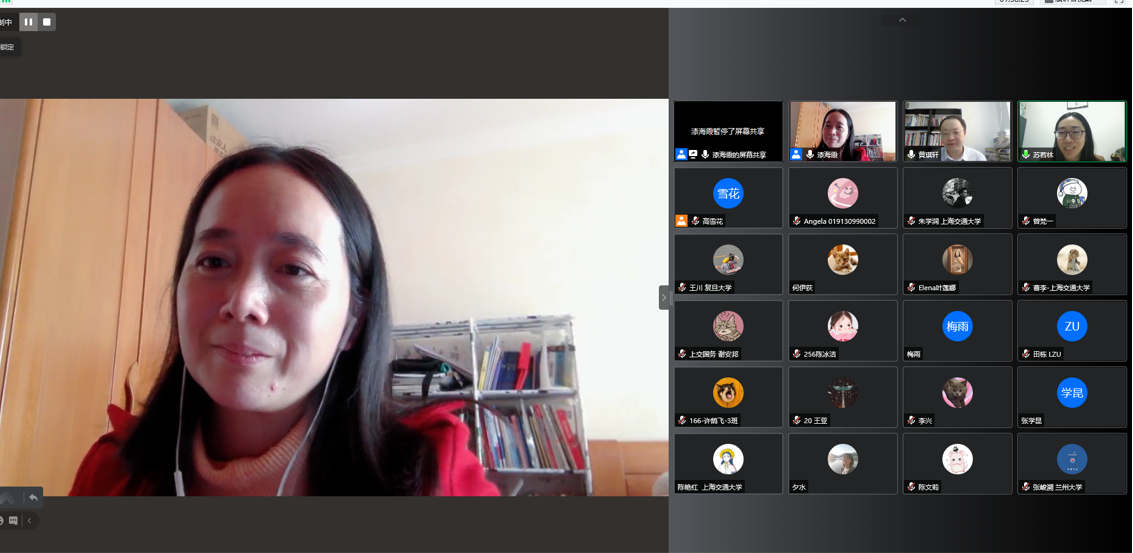Viewport: 1133px width, 553px height.
Task: Click the name label 田栋 LZU
Action: (1047, 354)
